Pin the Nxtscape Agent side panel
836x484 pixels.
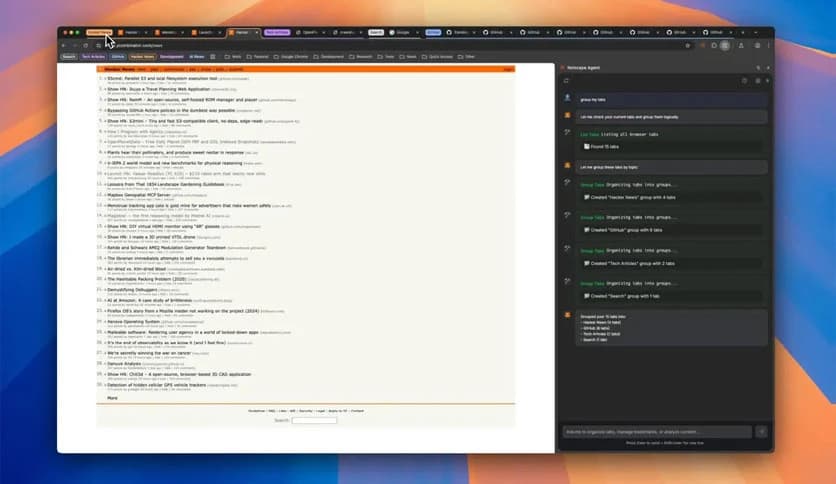(x=758, y=68)
